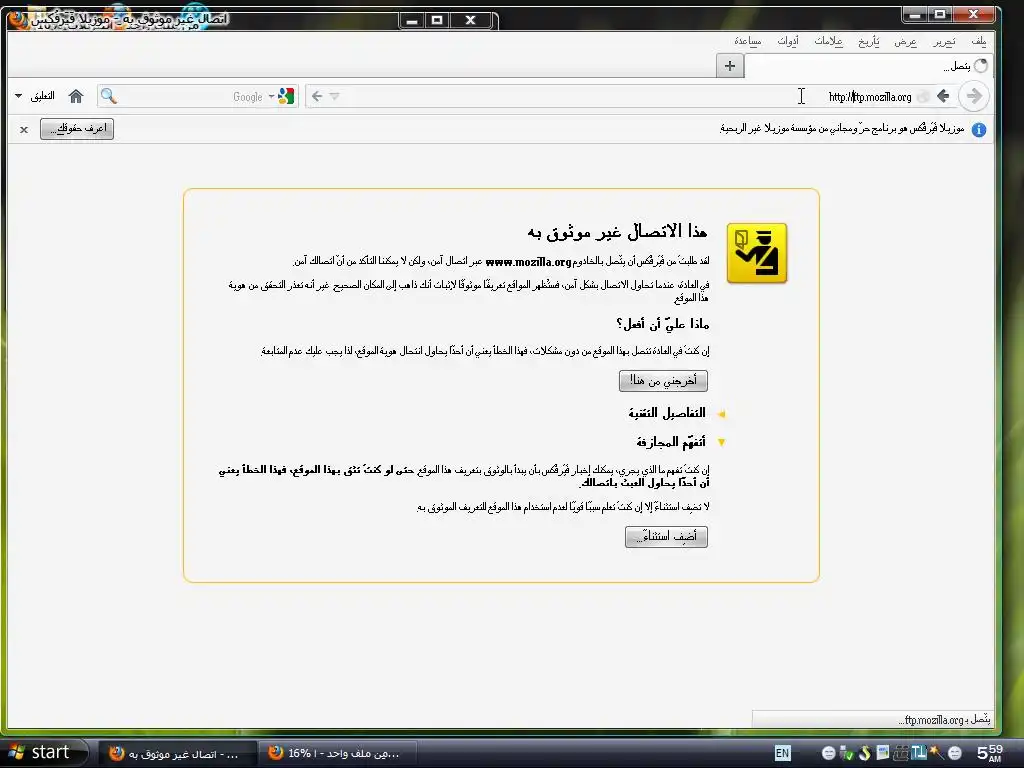This screenshot has width=1024, height=768.
Task: Switch to the 16% download taskbar window
Action: tap(337, 754)
